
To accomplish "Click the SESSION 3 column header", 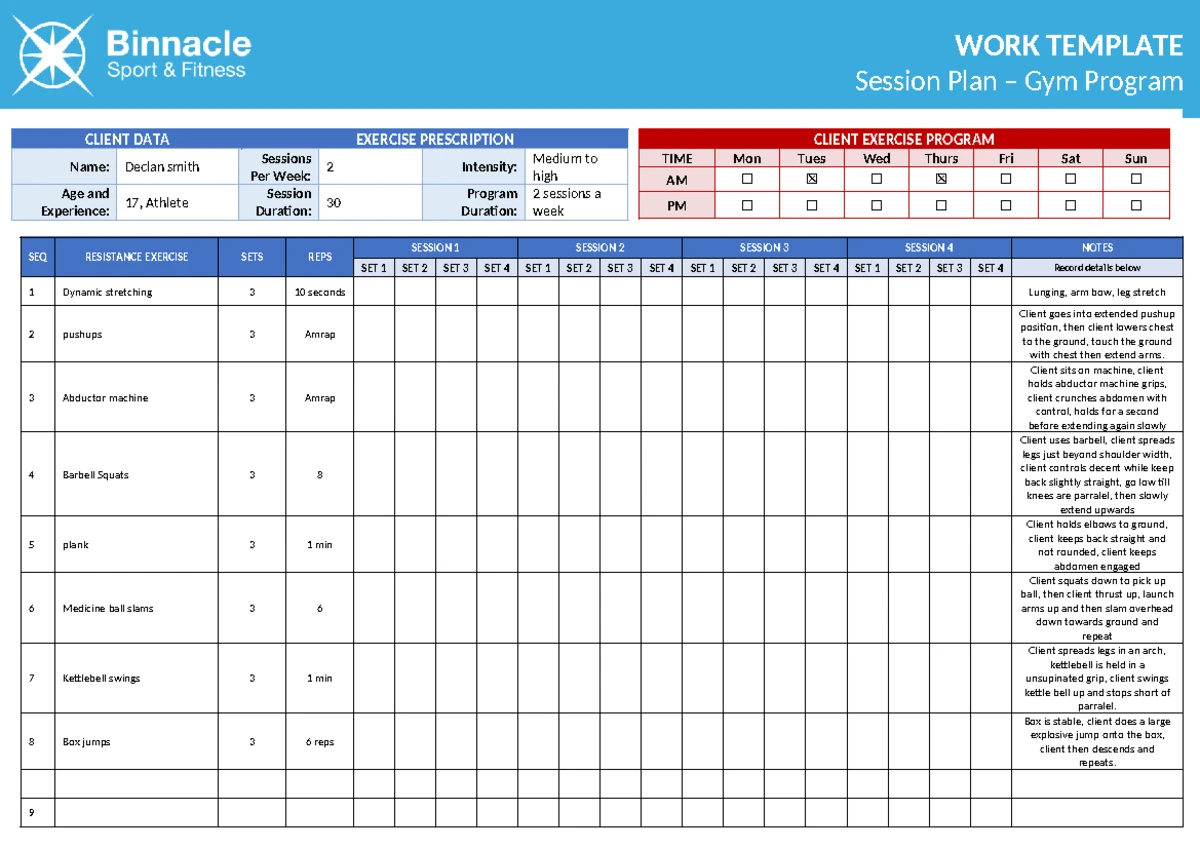I will click(x=765, y=247).
